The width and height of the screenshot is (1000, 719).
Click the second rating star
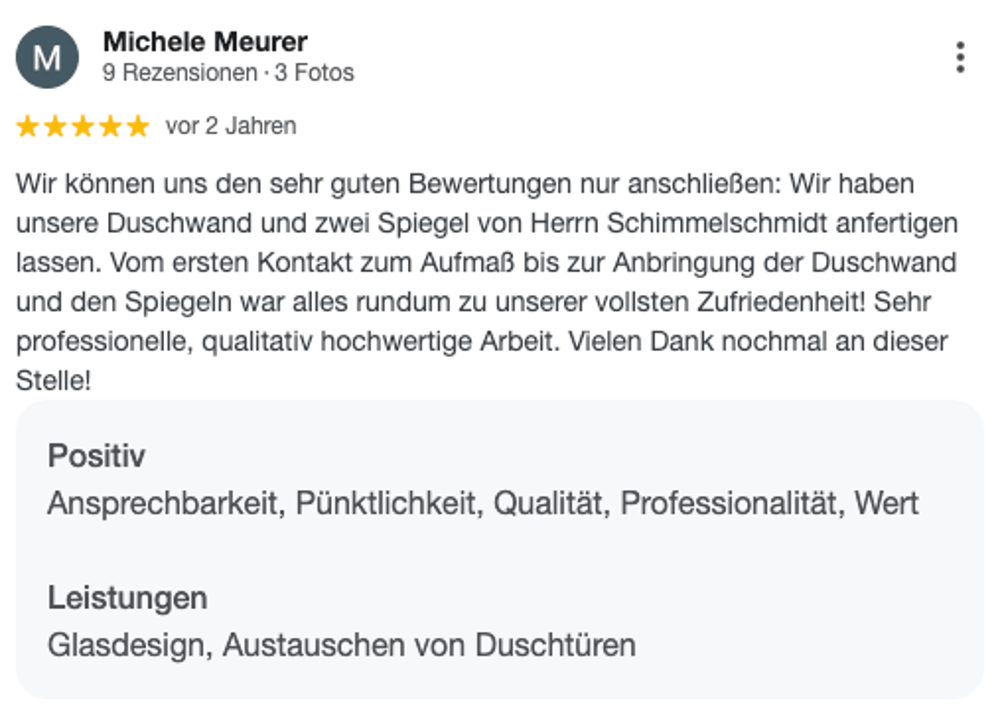coord(55,126)
